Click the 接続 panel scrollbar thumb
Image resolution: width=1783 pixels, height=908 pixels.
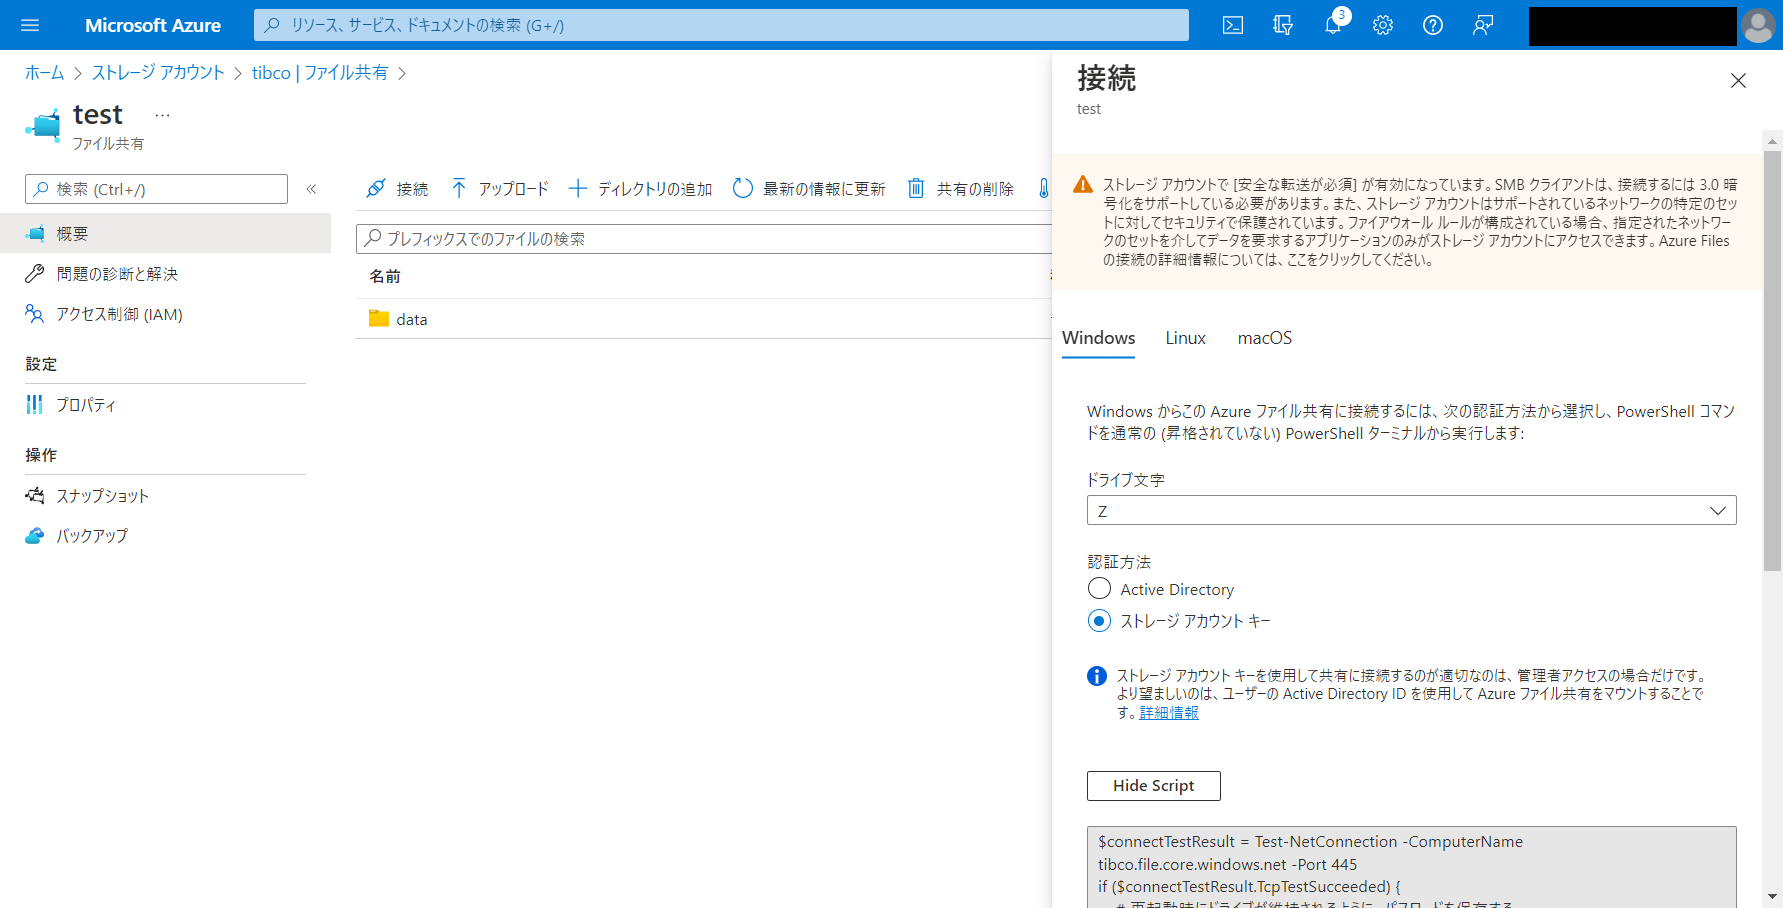(x=1772, y=362)
